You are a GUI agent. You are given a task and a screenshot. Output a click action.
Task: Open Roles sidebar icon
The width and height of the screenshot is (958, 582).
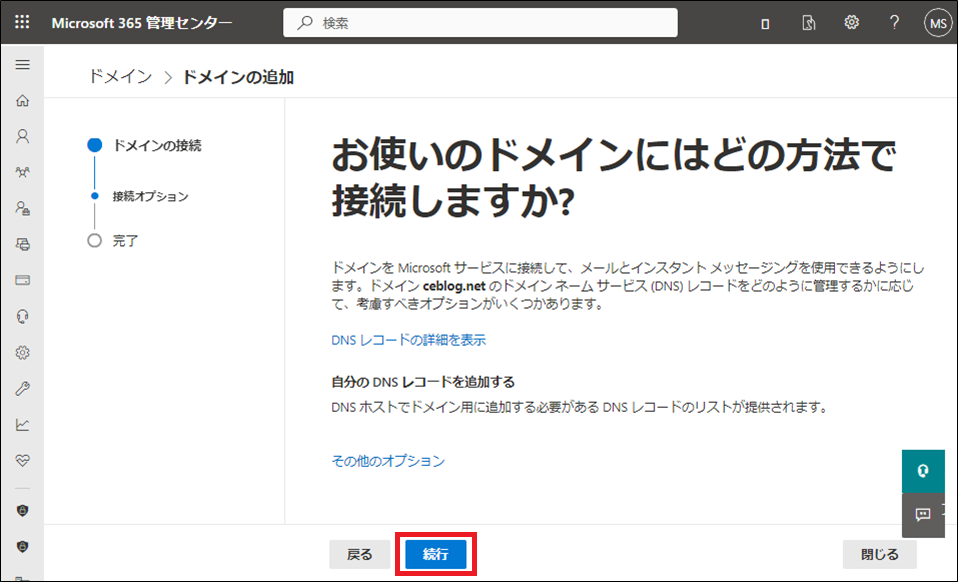tap(23, 208)
